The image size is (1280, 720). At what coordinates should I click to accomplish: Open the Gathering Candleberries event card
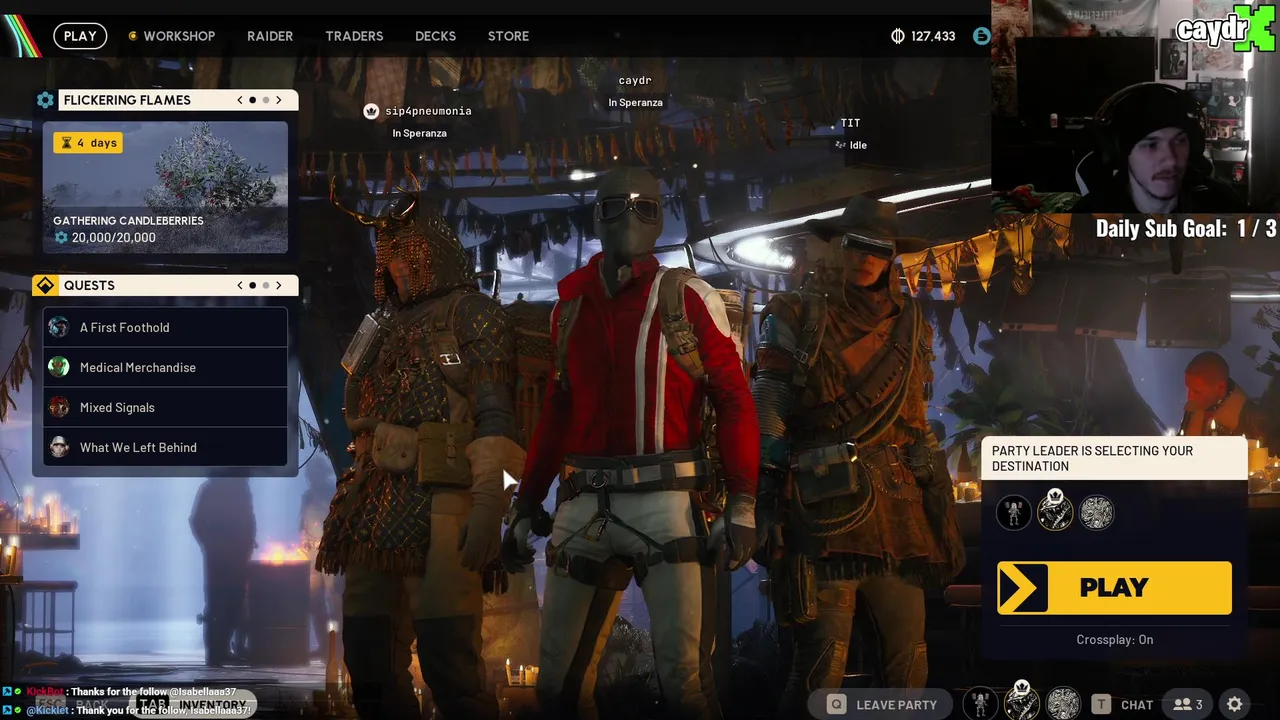coord(165,187)
